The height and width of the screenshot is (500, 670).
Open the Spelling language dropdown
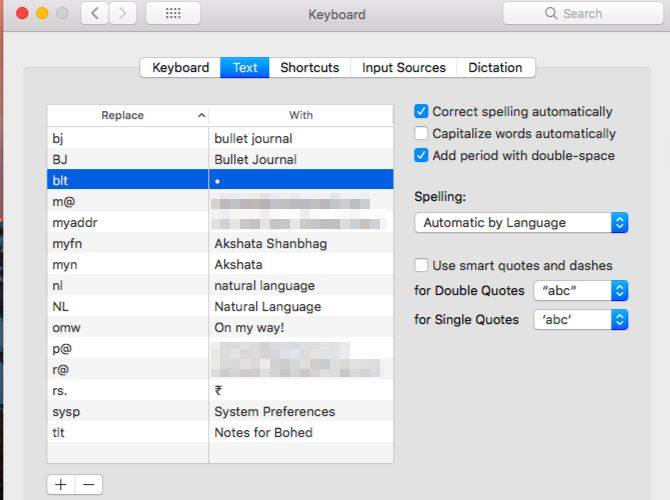pyautogui.click(x=521, y=223)
